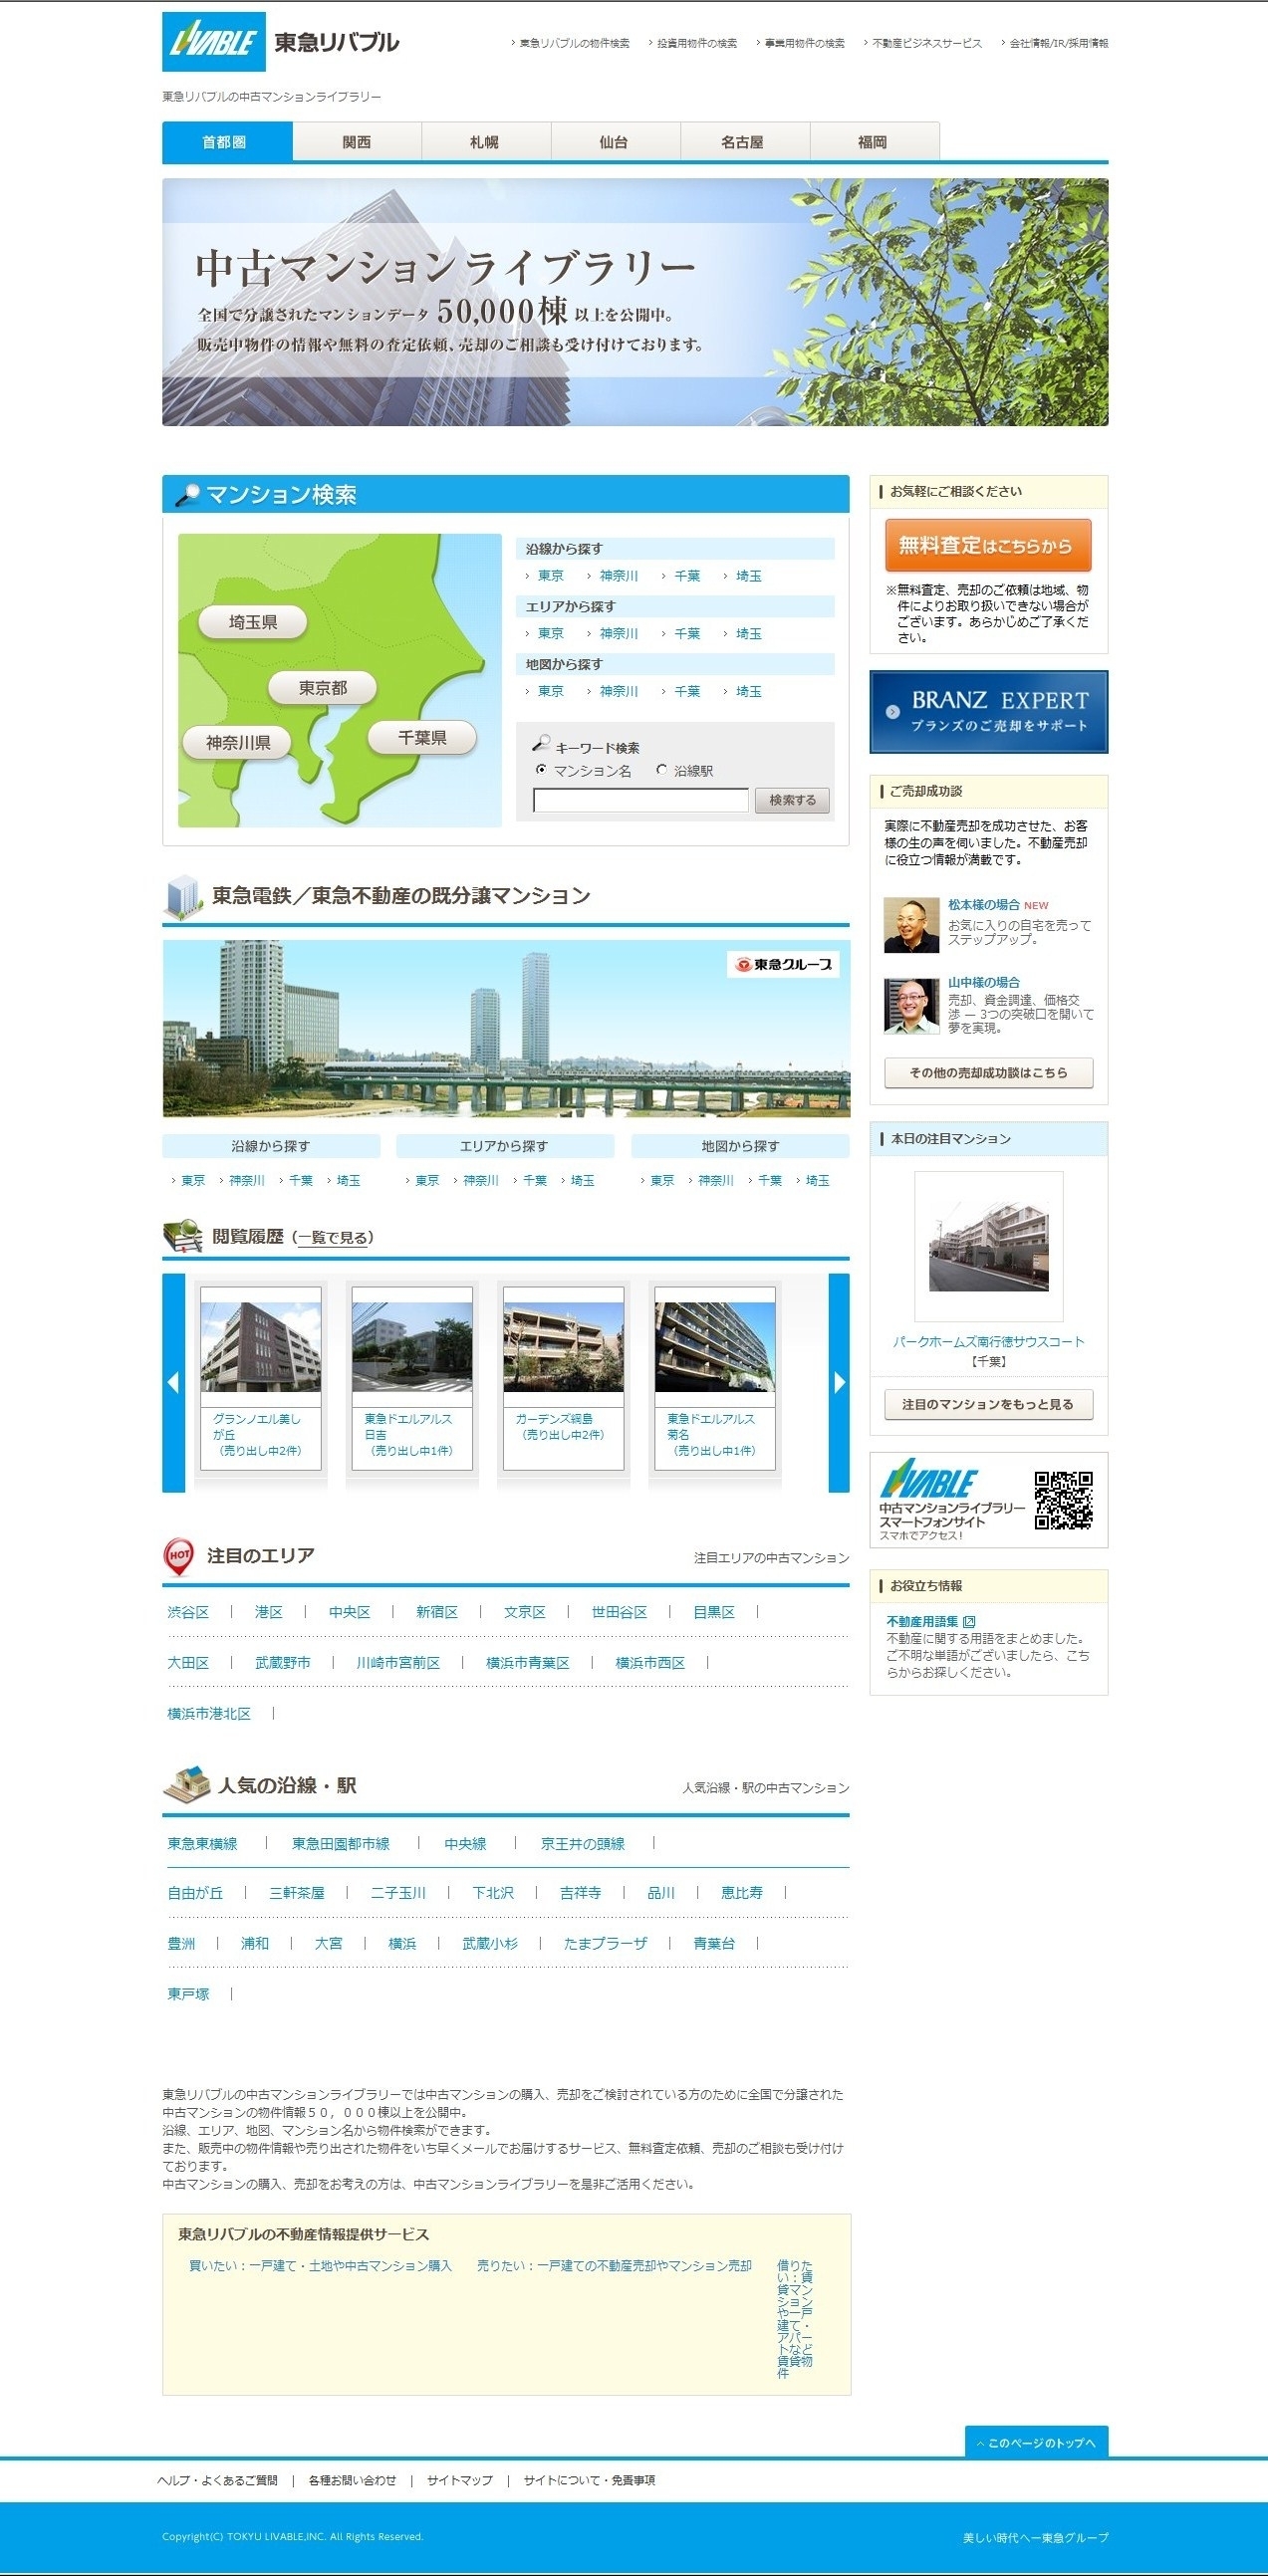Click 美しい時代へ―東急グループ footer link
1268x2576 pixels.
(1035, 2538)
